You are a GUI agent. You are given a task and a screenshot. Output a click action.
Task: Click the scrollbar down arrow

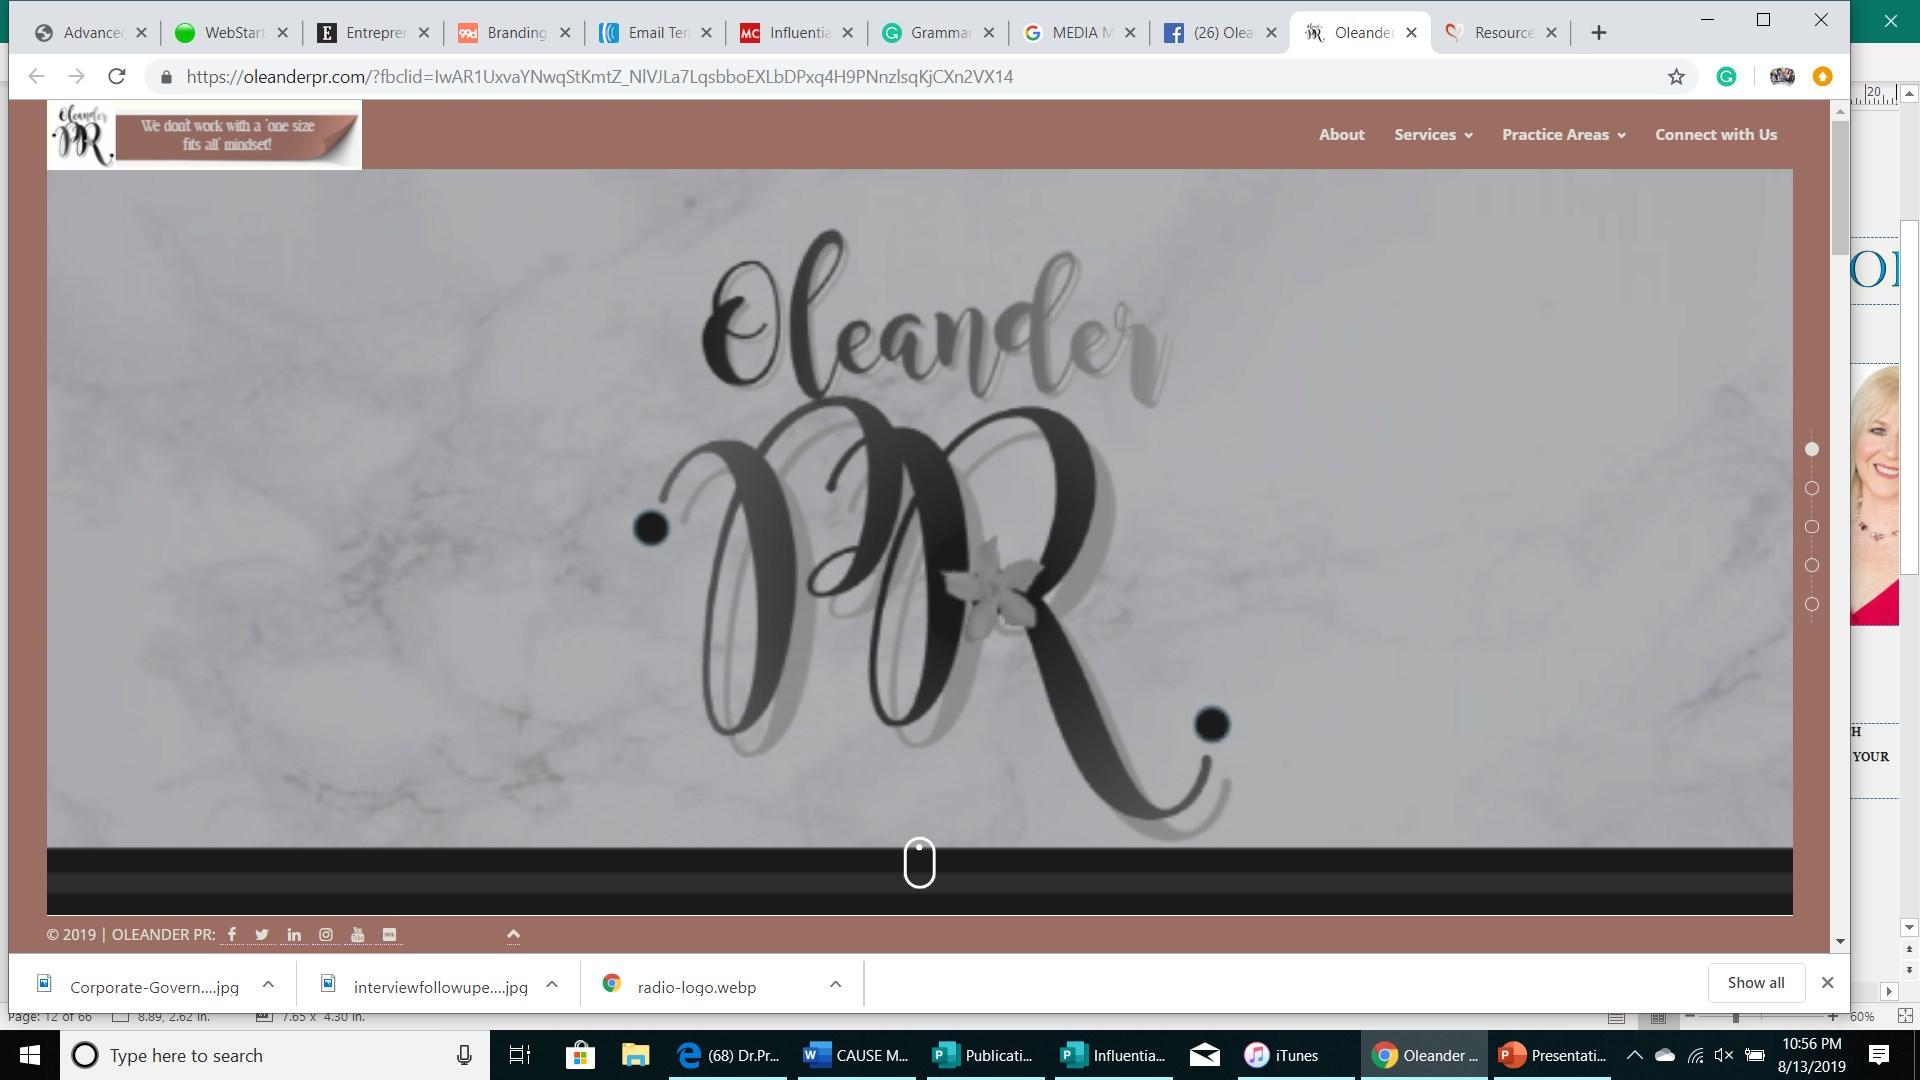click(1840, 942)
